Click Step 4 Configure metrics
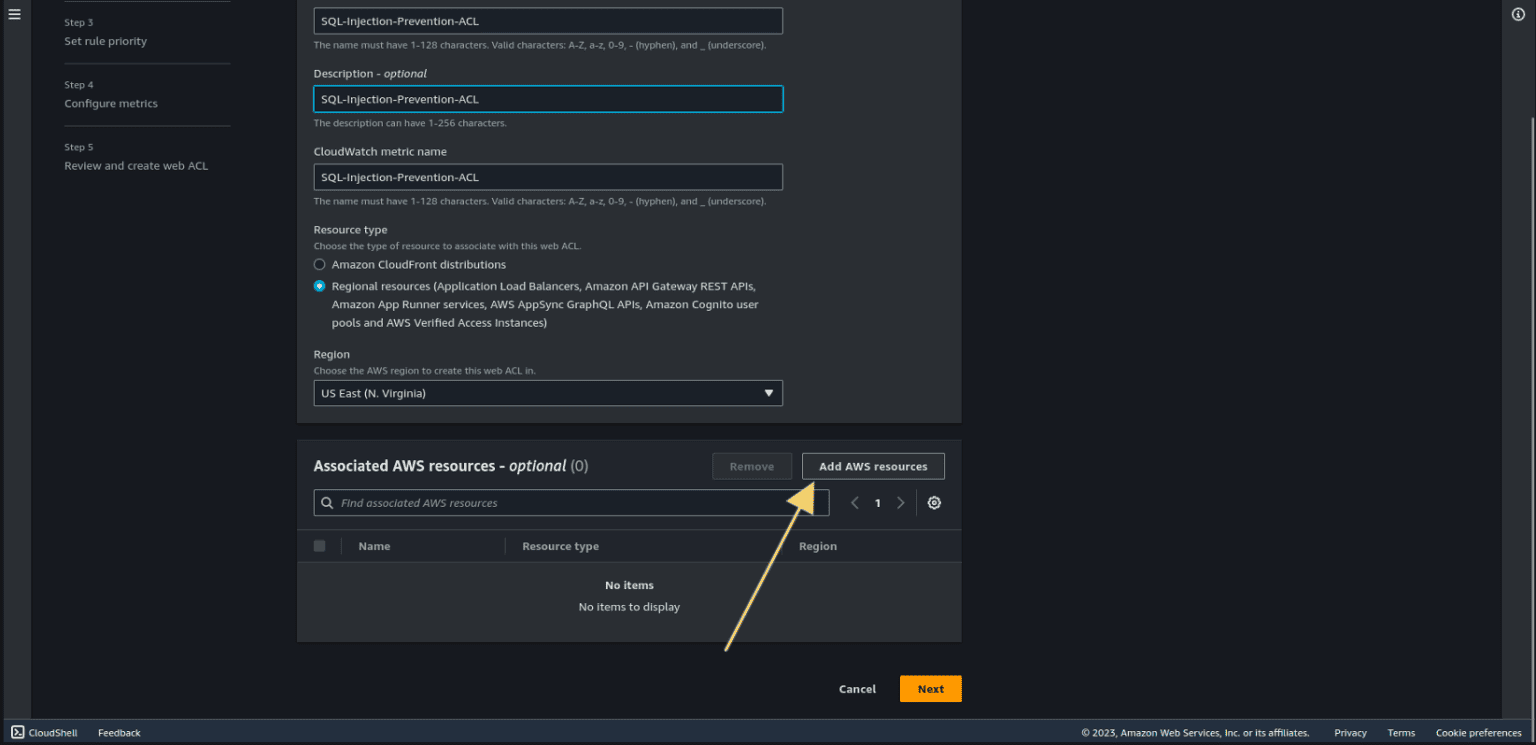The image size is (1536, 745). click(111, 103)
